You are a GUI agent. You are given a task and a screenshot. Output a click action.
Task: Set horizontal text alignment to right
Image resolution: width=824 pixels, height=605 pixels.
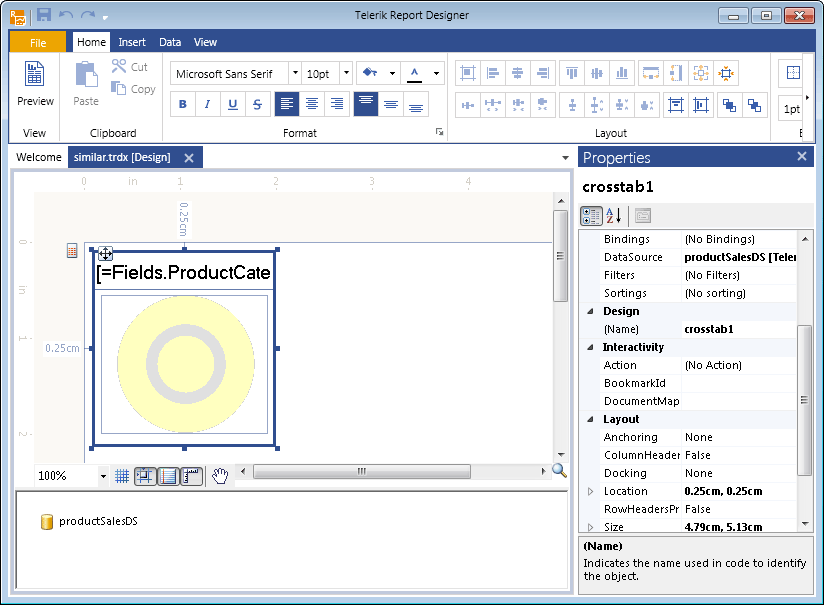337,104
